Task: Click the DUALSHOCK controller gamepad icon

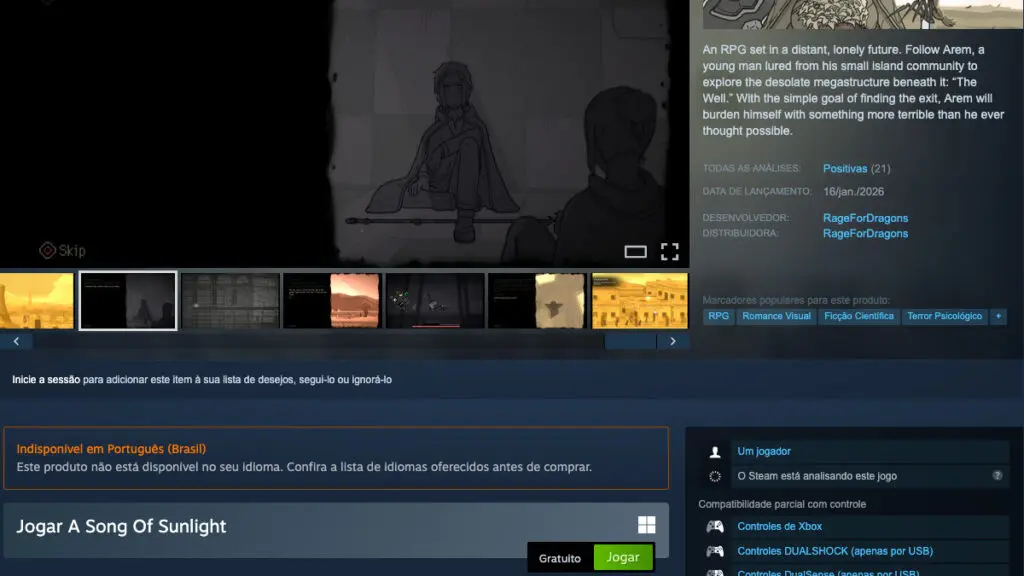Action: click(715, 552)
